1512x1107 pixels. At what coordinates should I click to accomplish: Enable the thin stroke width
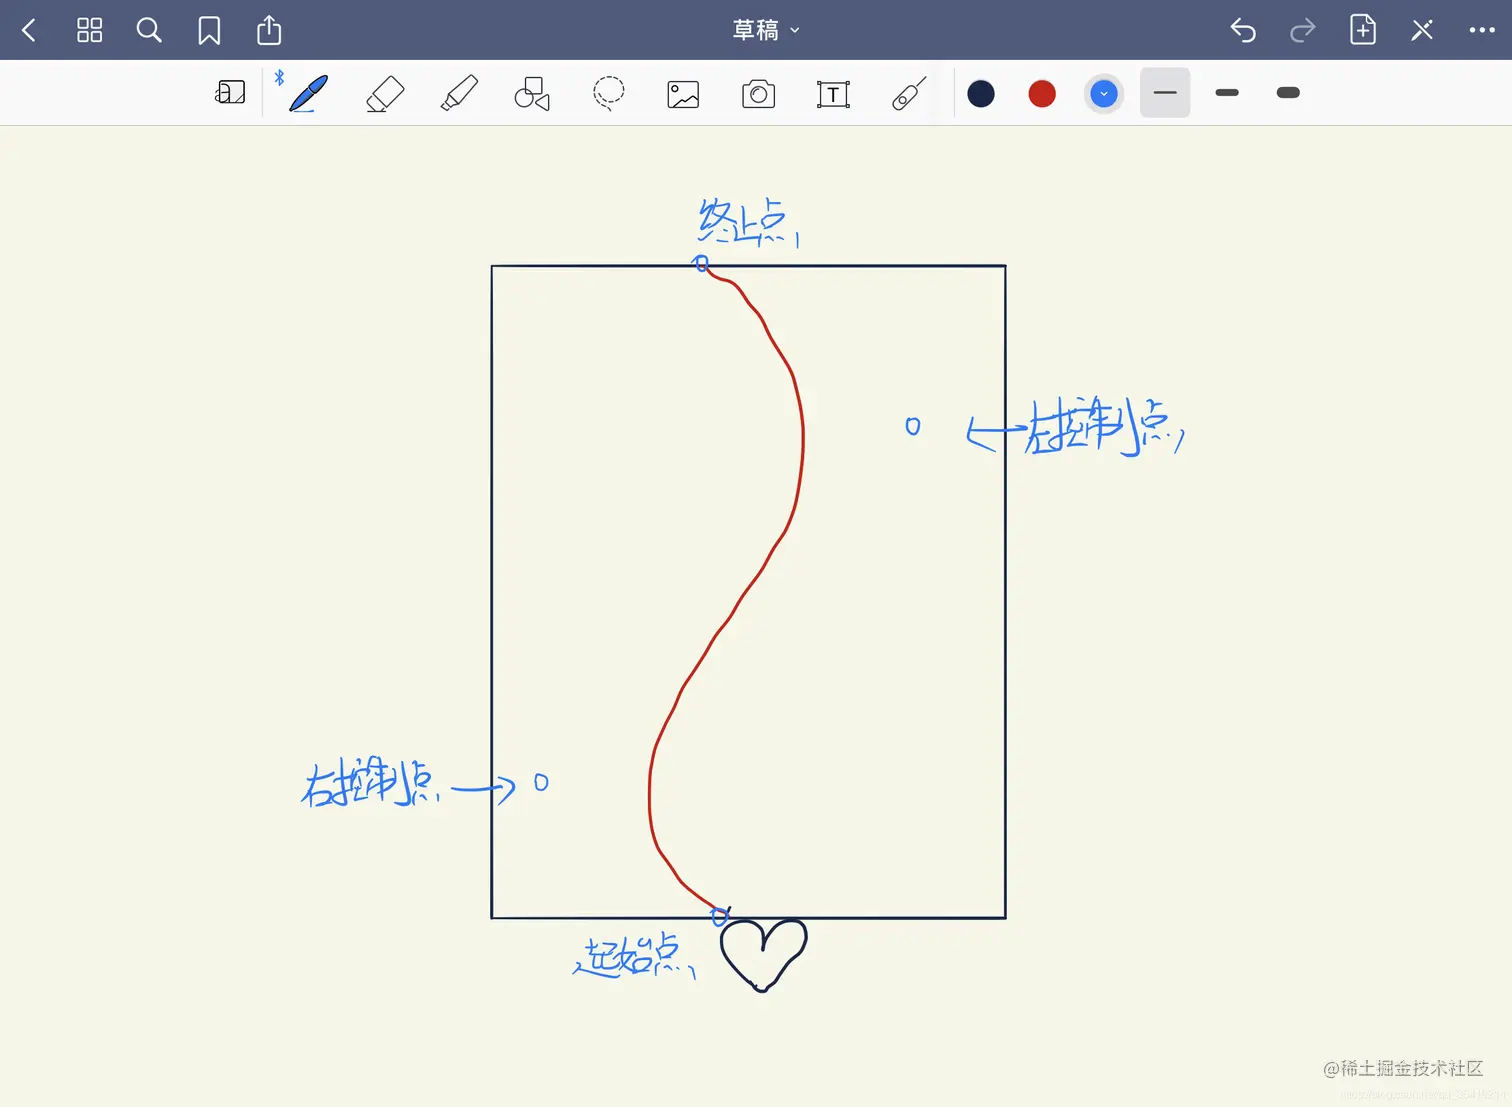(x=1165, y=92)
